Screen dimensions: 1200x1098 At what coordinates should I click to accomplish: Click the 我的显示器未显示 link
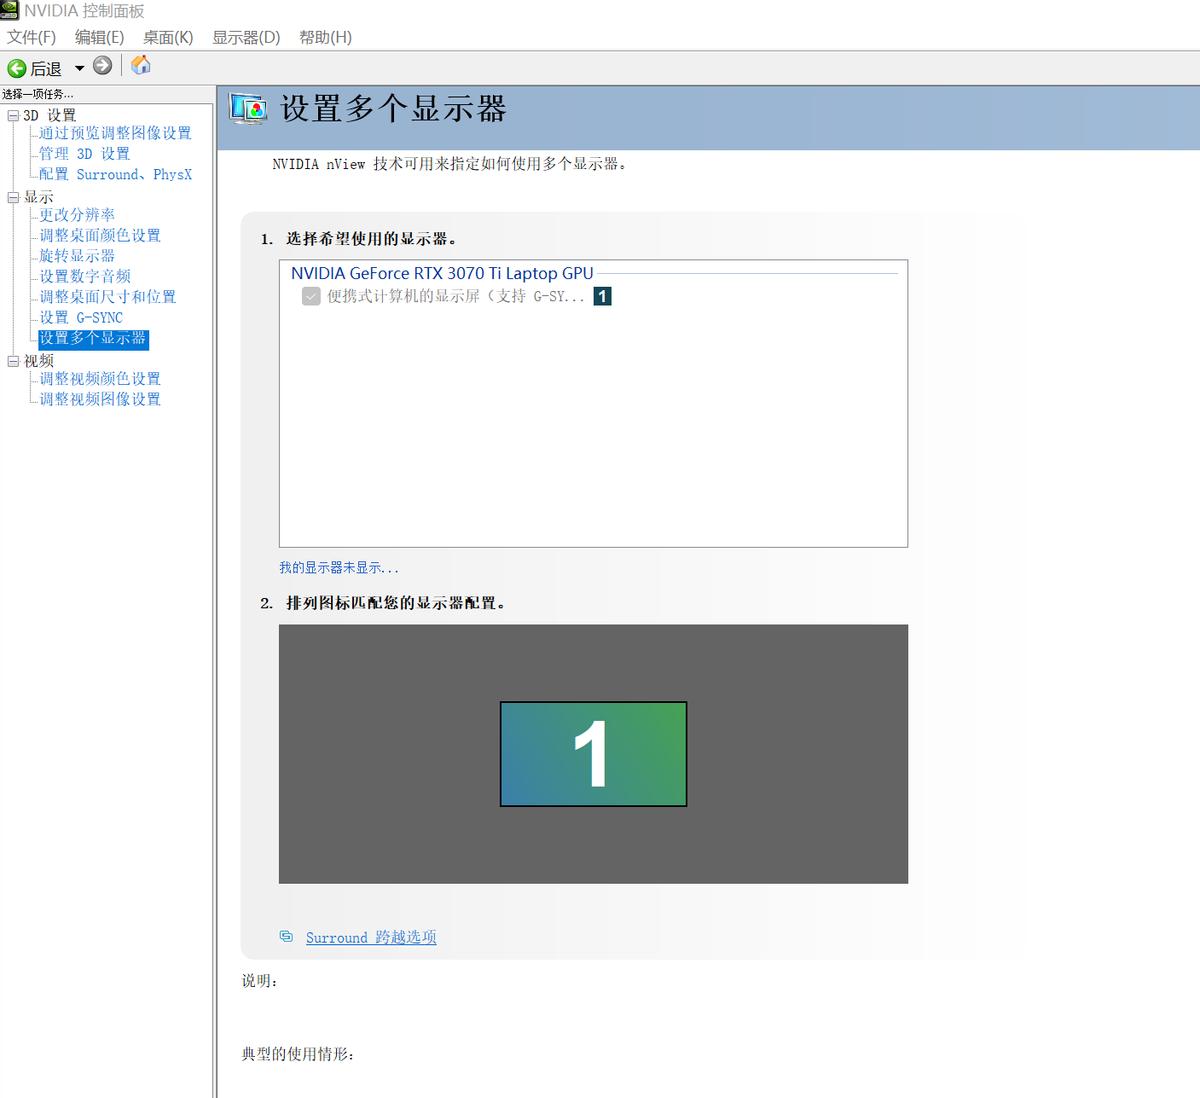click(338, 567)
